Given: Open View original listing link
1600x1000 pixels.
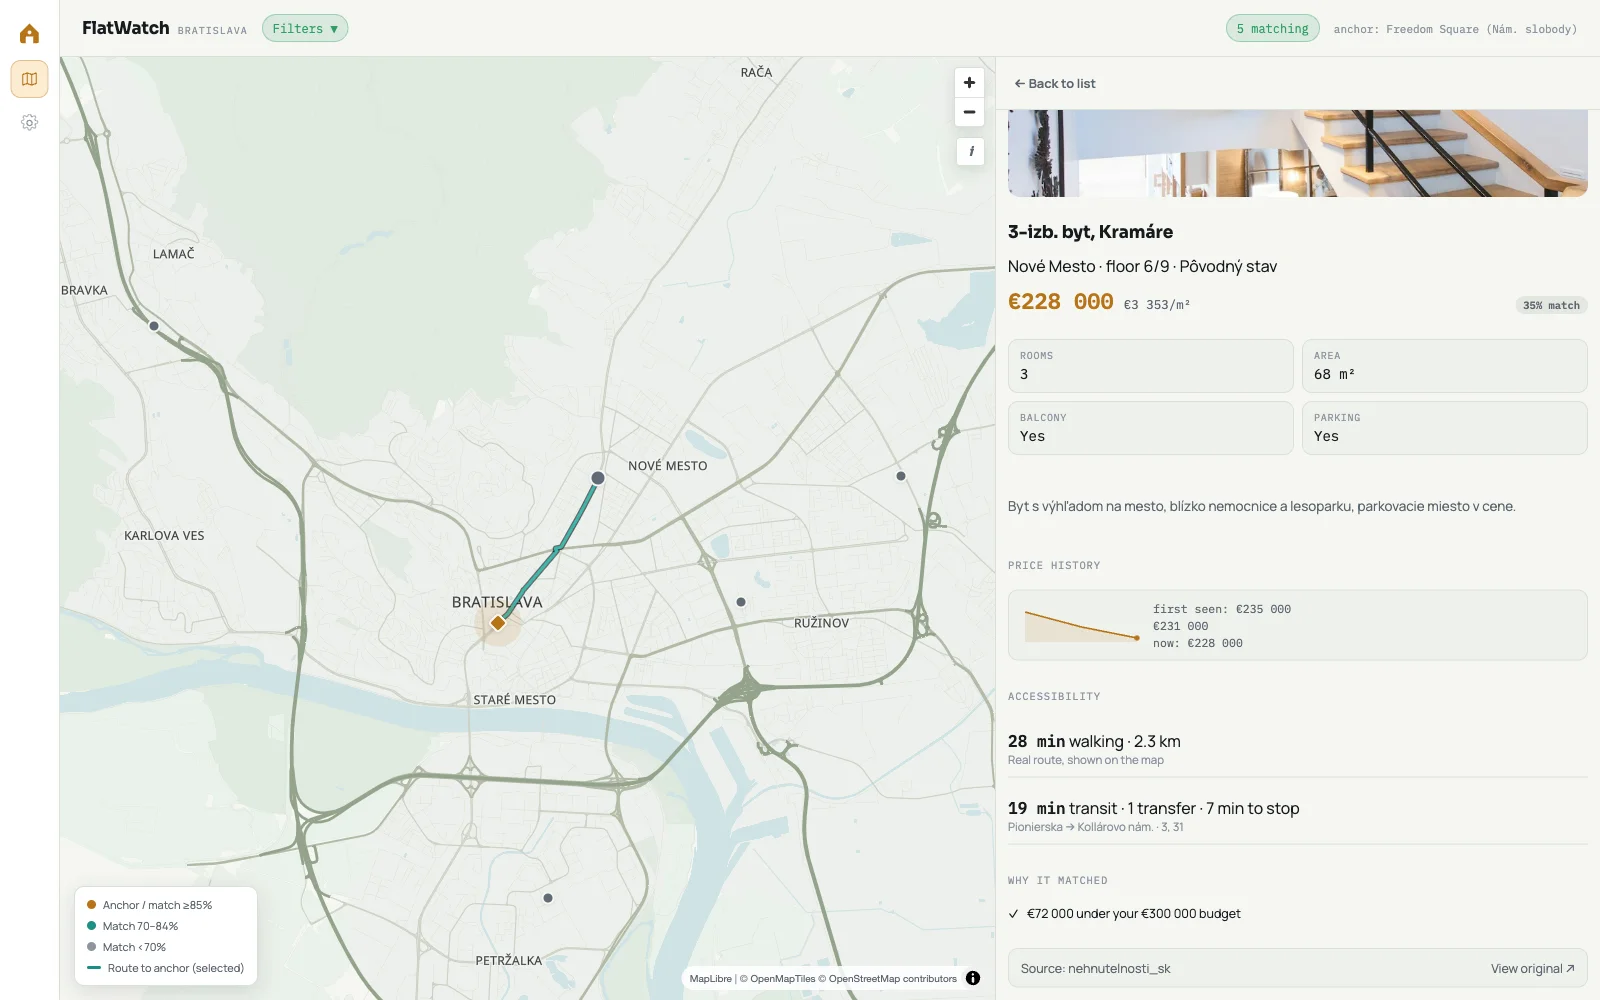Looking at the screenshot, I should point(1532,969).
